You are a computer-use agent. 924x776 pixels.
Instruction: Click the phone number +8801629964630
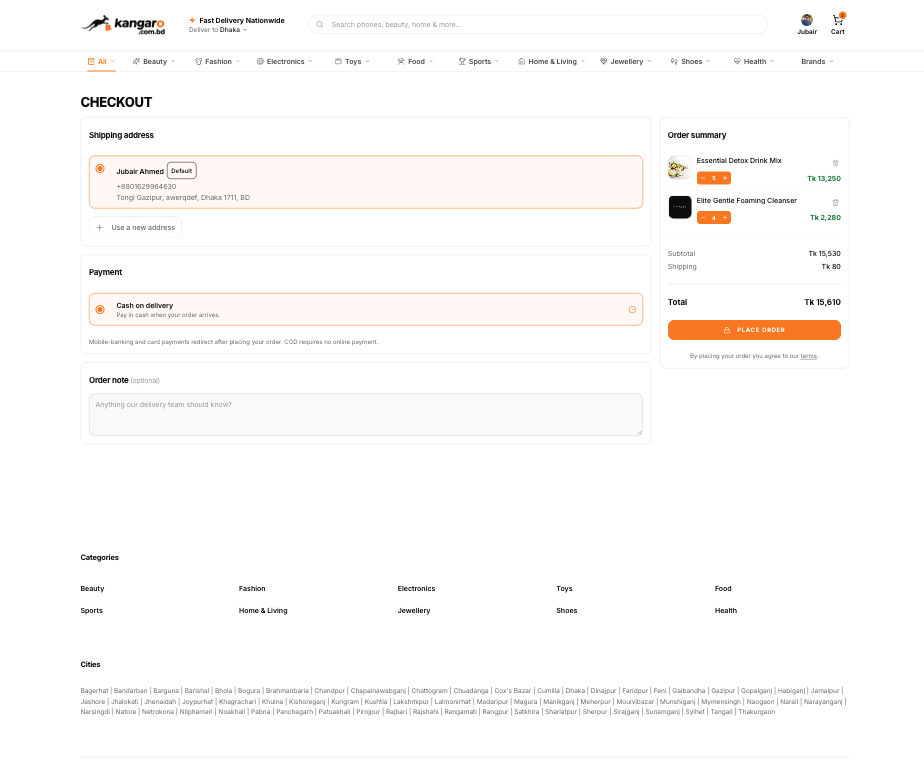[x=146, y=187]
